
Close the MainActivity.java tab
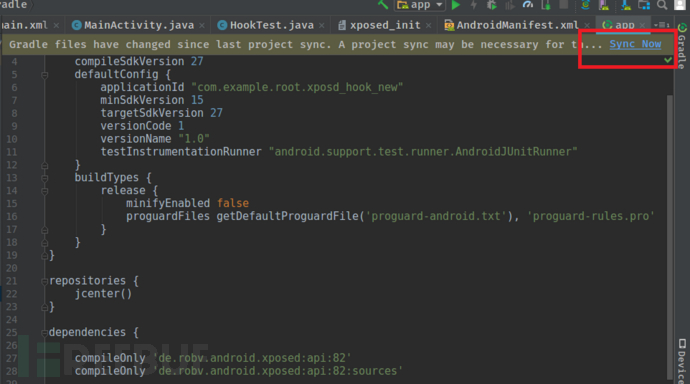(x=202, y=26)
